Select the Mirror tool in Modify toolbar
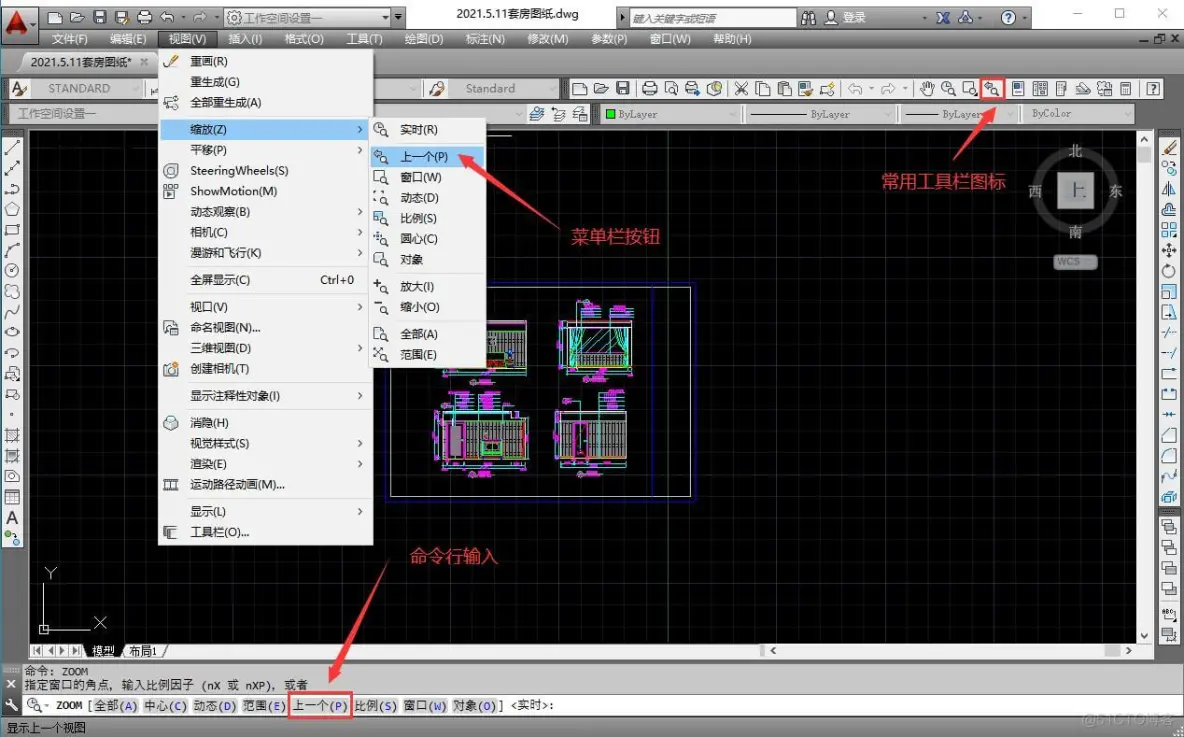Image resolution: width=1184 pixels, height=737 pixels. point(1169,189)
